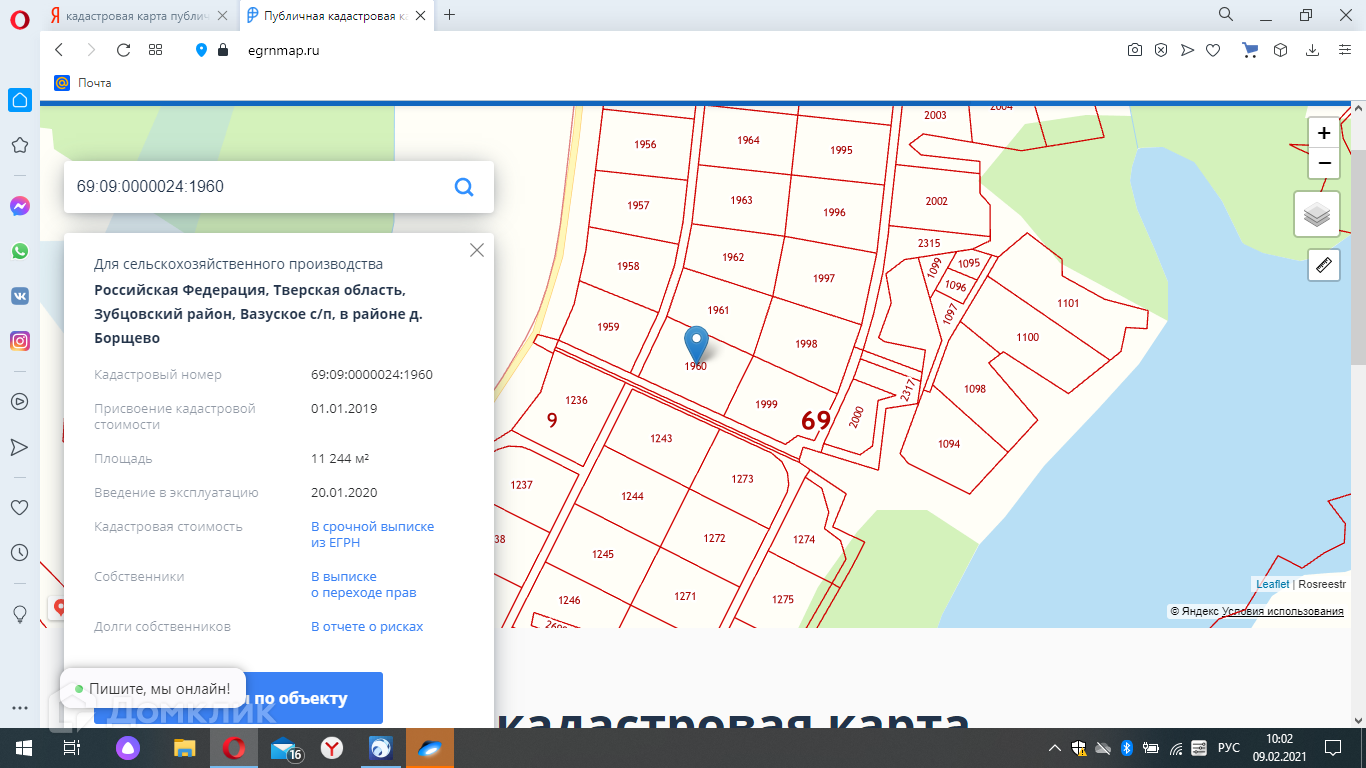The height and width of the screenshot is (768, 1366).
Task: Open the Speed Dial start page grid
Action: click(155, 50)
